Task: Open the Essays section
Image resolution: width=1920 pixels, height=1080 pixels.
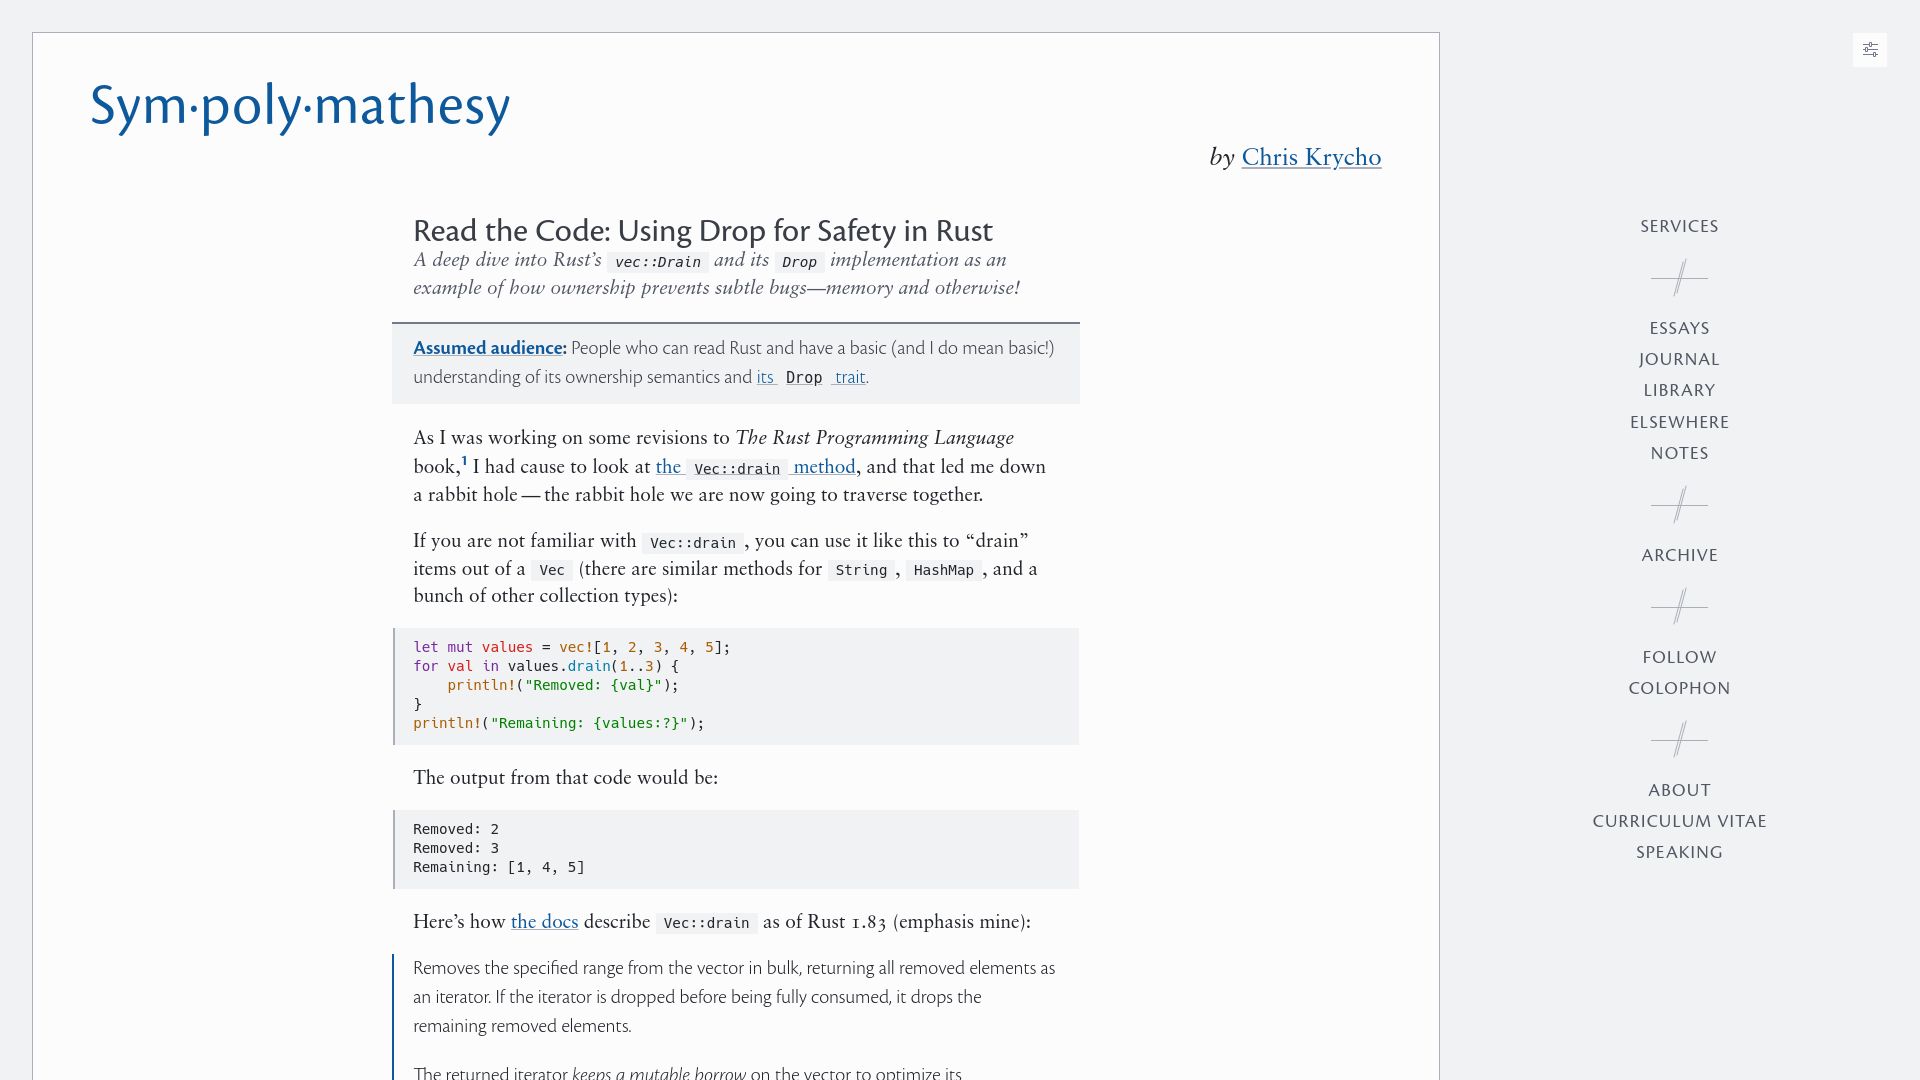Action: (1679, 328)
